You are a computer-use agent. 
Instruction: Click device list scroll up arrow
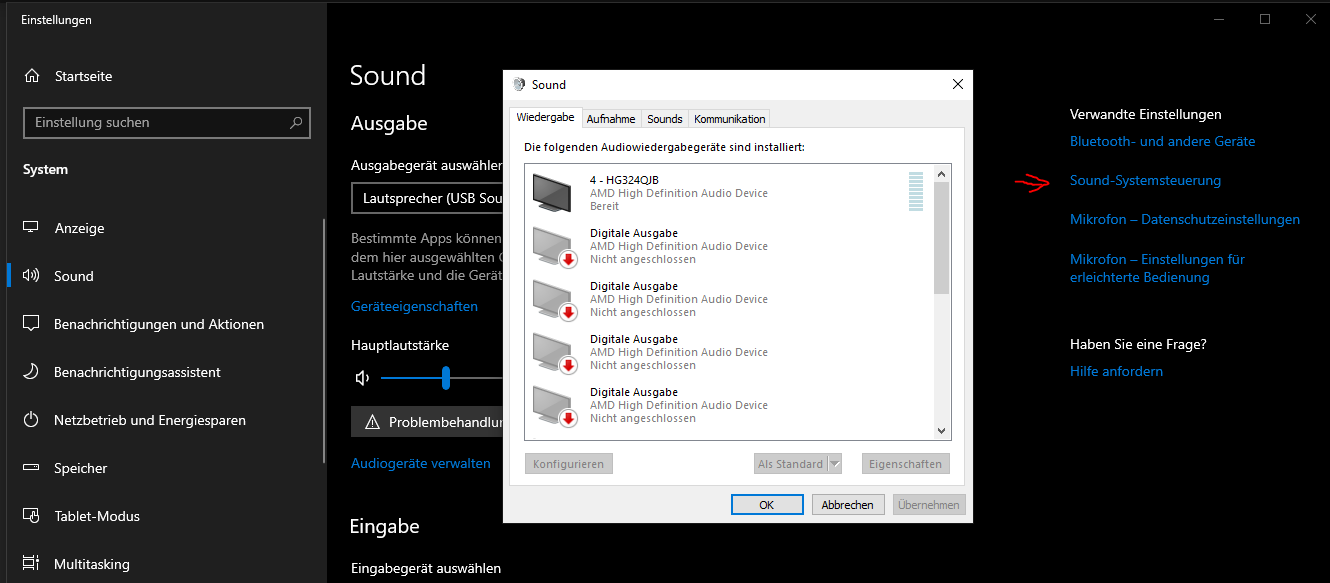(941, 174)
